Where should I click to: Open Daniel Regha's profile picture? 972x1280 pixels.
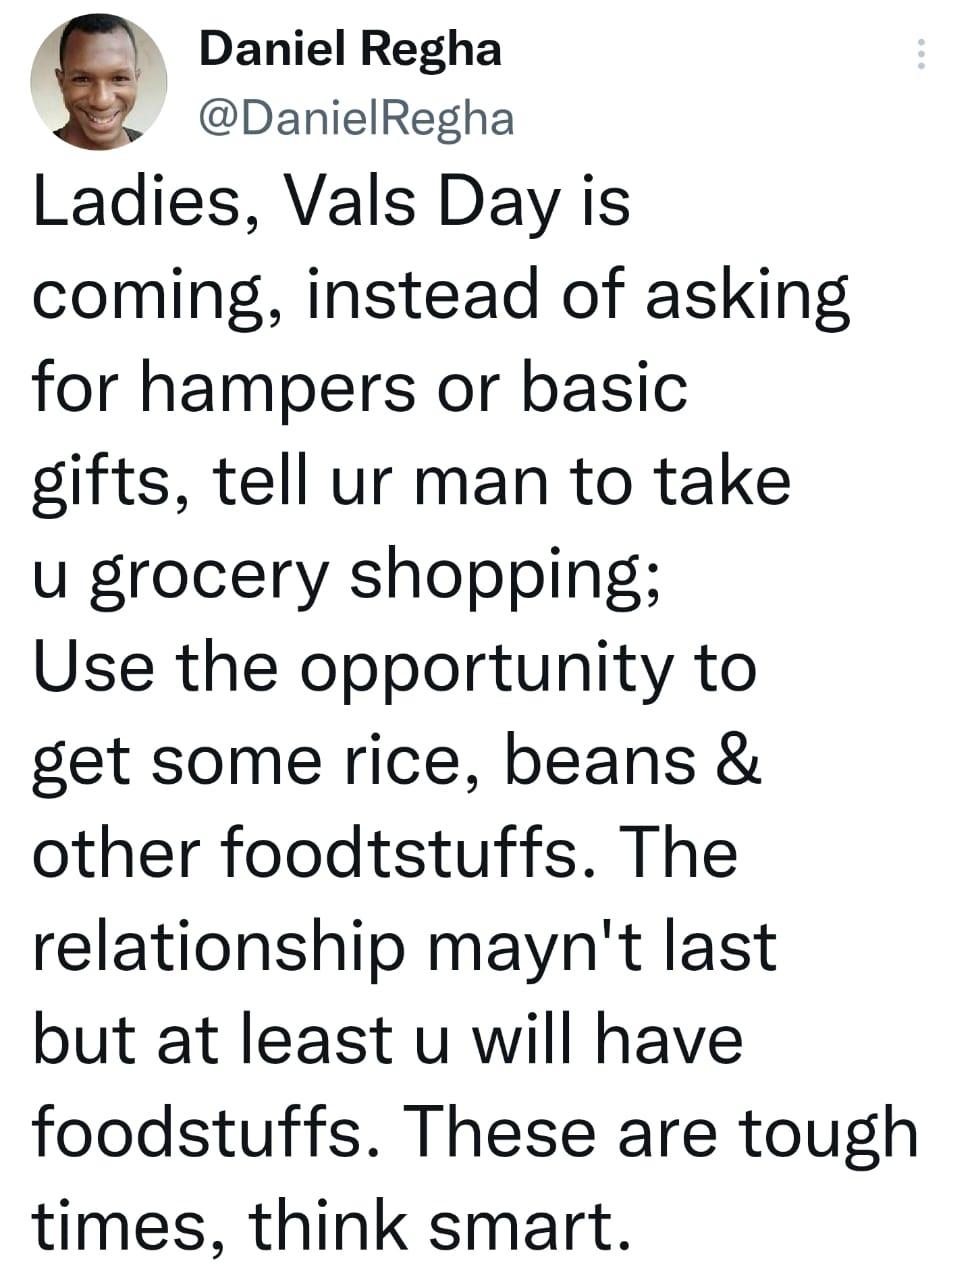point(98,82)
